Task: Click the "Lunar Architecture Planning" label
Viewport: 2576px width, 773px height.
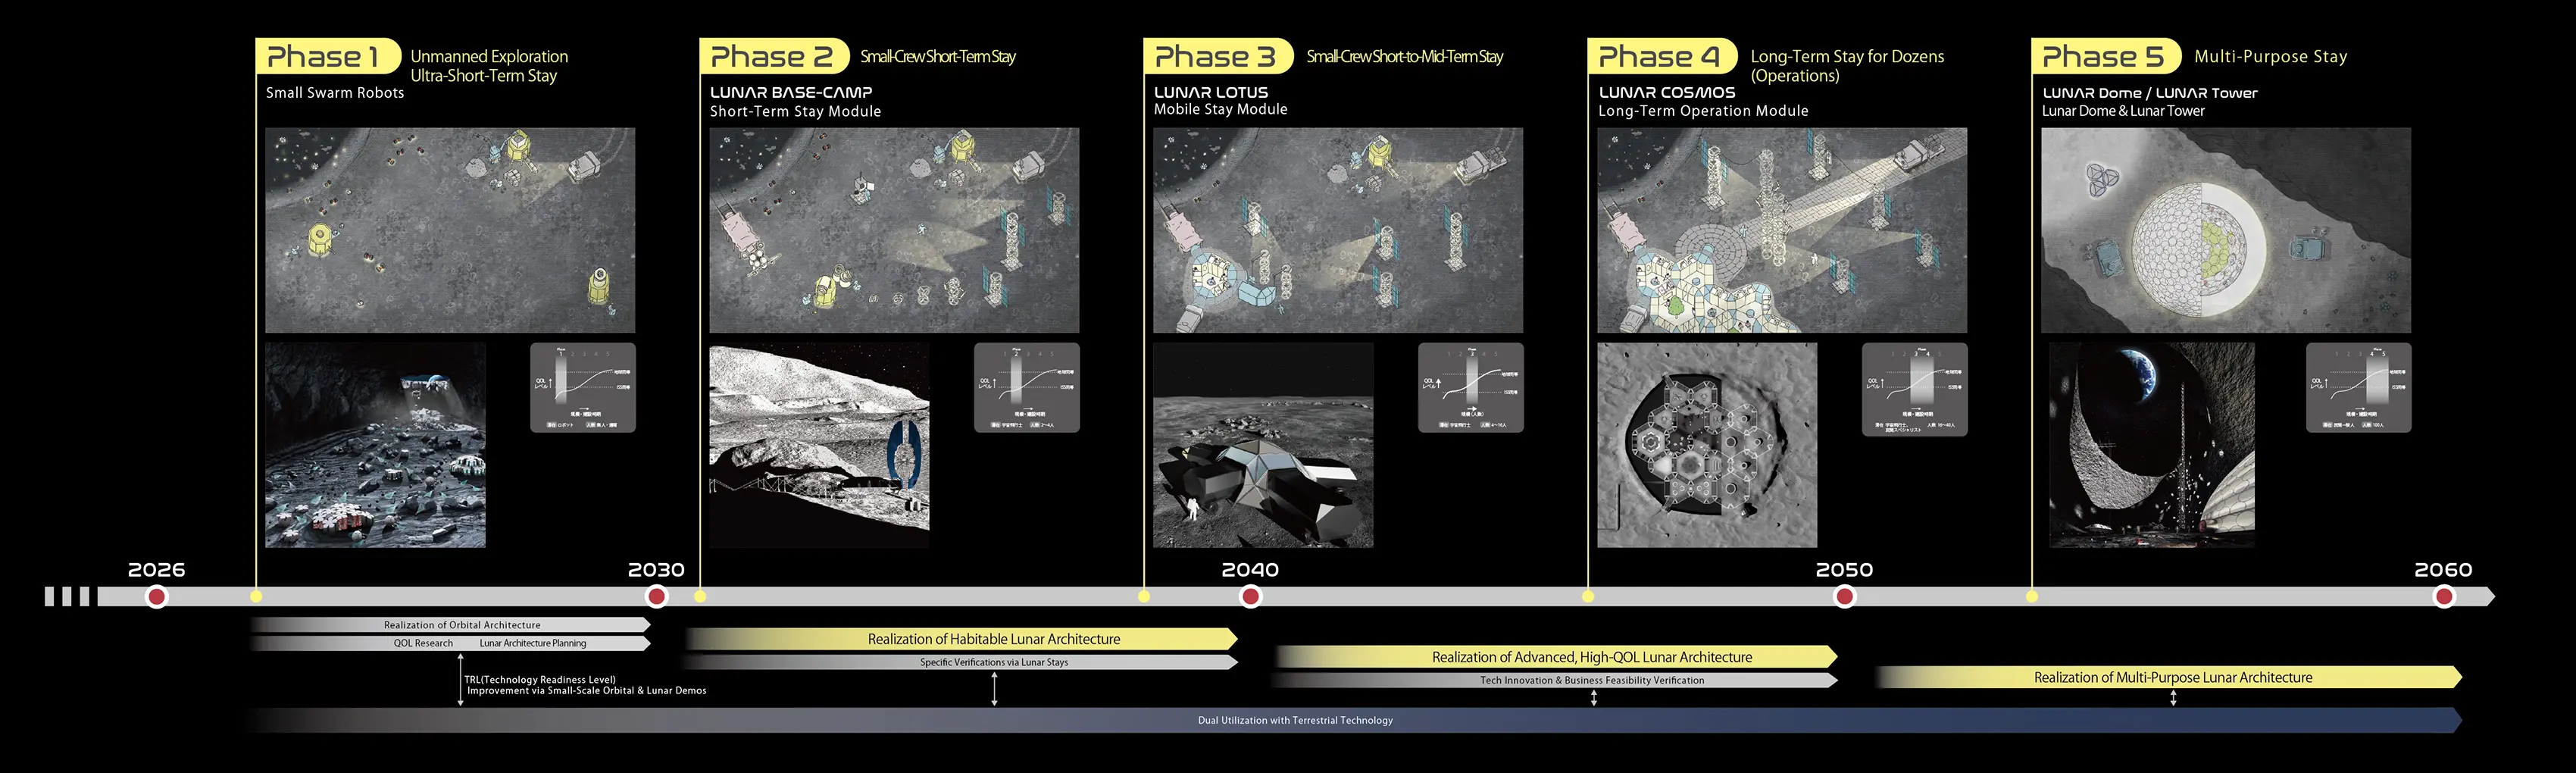Action: tap(533, 643)
